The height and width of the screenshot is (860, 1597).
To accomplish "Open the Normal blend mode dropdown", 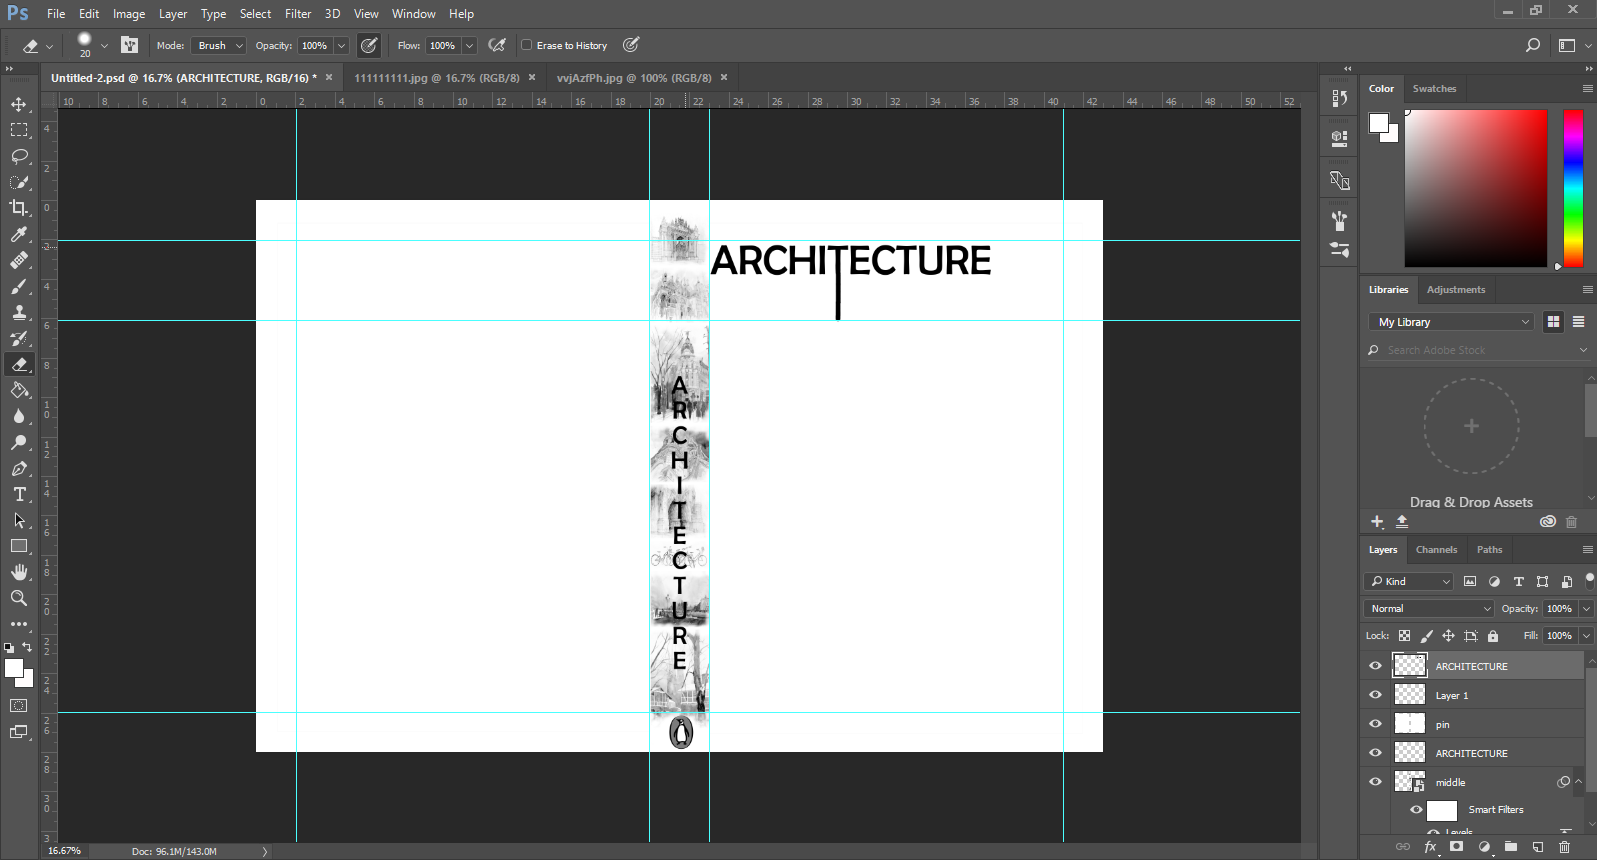I will pyautogui.click(x=1429, y=608).
